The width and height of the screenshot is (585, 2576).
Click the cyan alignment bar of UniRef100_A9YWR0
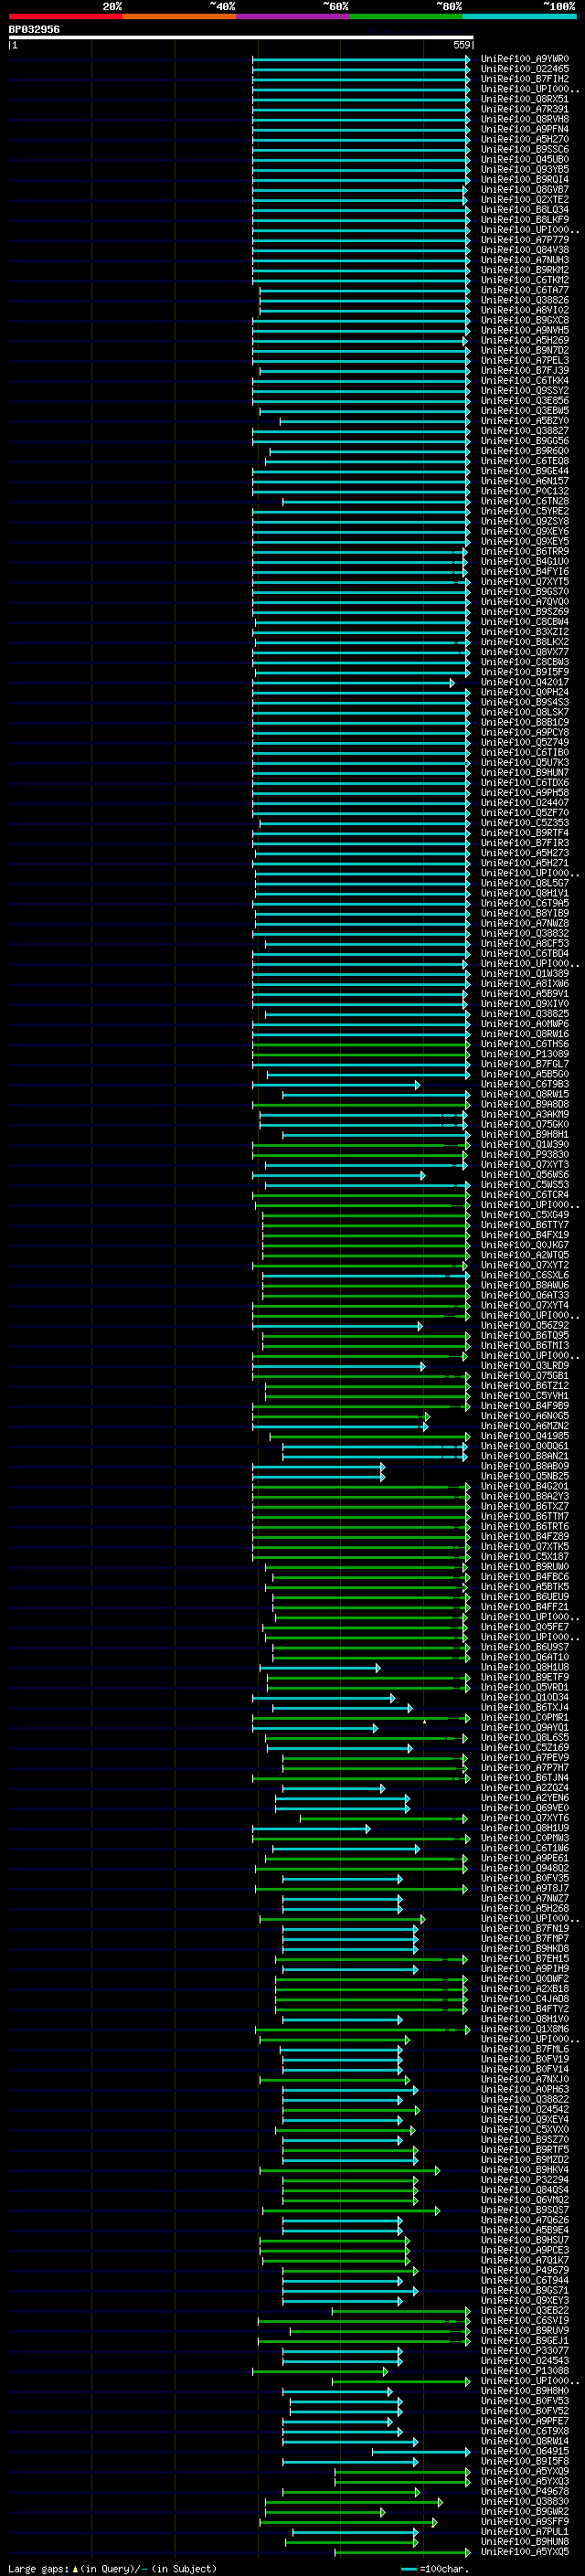pos(361,59)
